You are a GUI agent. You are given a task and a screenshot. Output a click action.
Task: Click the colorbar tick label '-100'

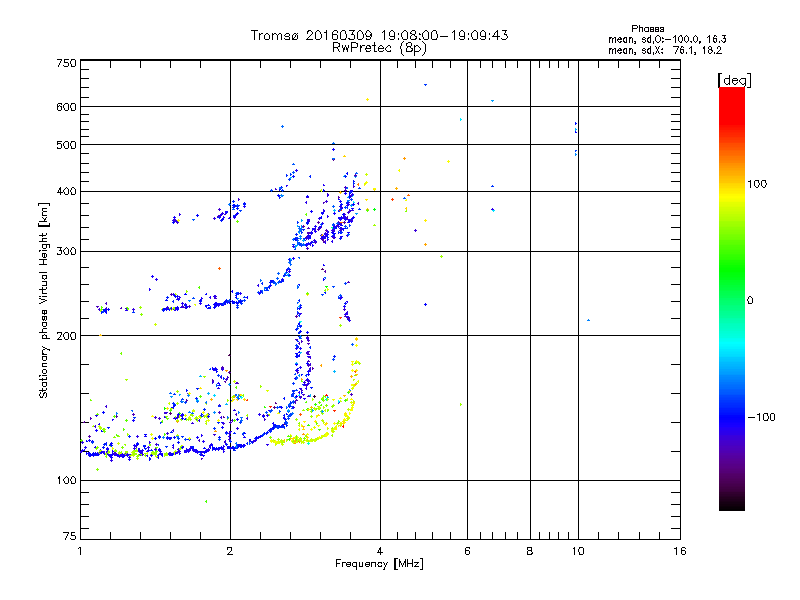click(761, 417)
